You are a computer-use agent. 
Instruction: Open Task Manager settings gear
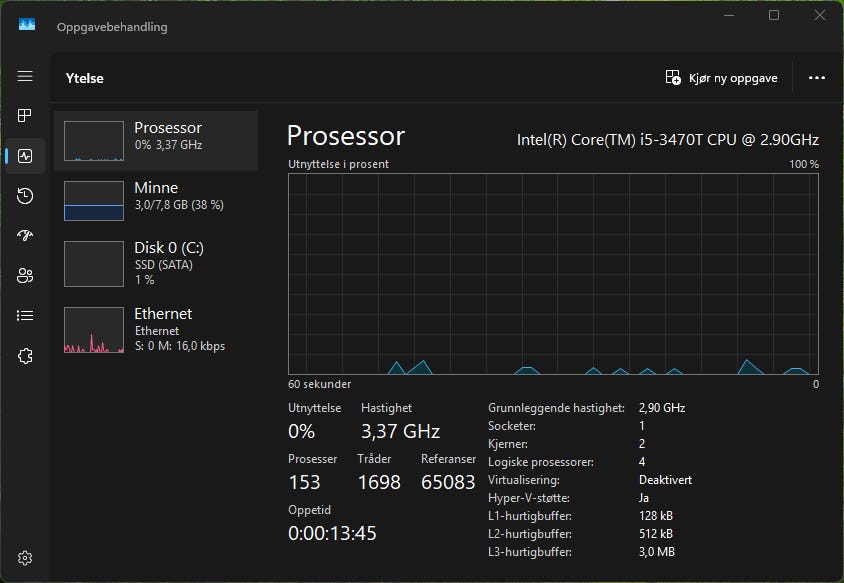[x=25, y=558]
